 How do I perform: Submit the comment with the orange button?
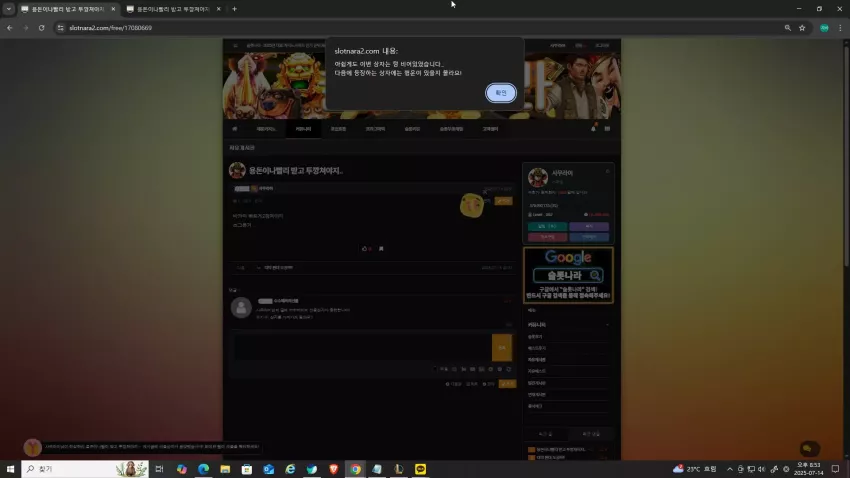501,347
